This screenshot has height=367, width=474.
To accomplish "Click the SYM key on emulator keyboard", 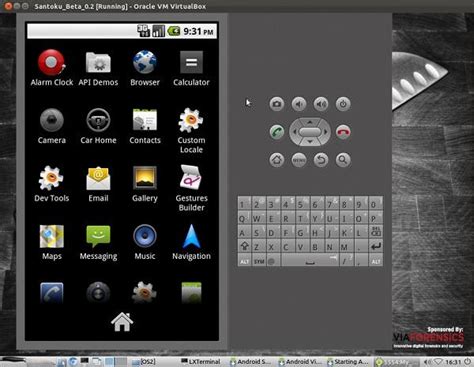I will 259,261.
